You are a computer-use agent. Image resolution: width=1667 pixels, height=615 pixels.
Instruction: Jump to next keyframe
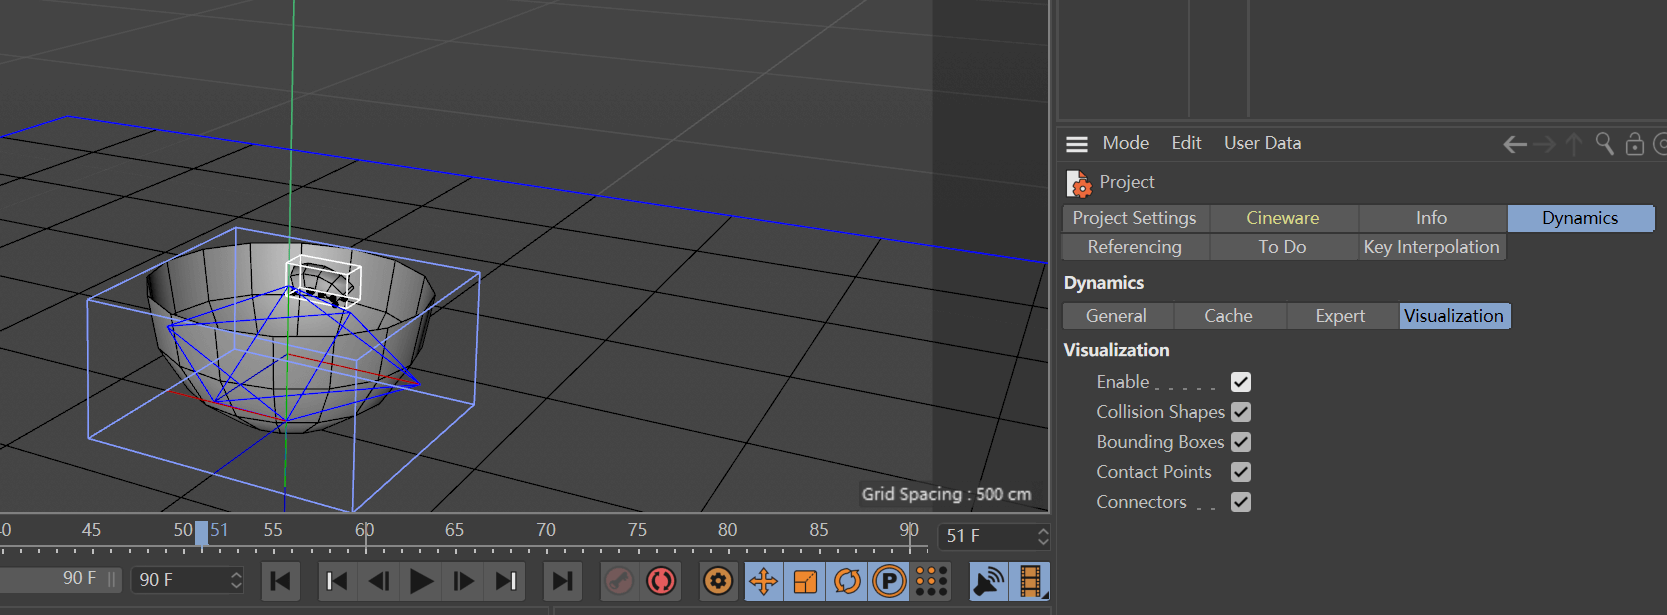tap(506, 581)
